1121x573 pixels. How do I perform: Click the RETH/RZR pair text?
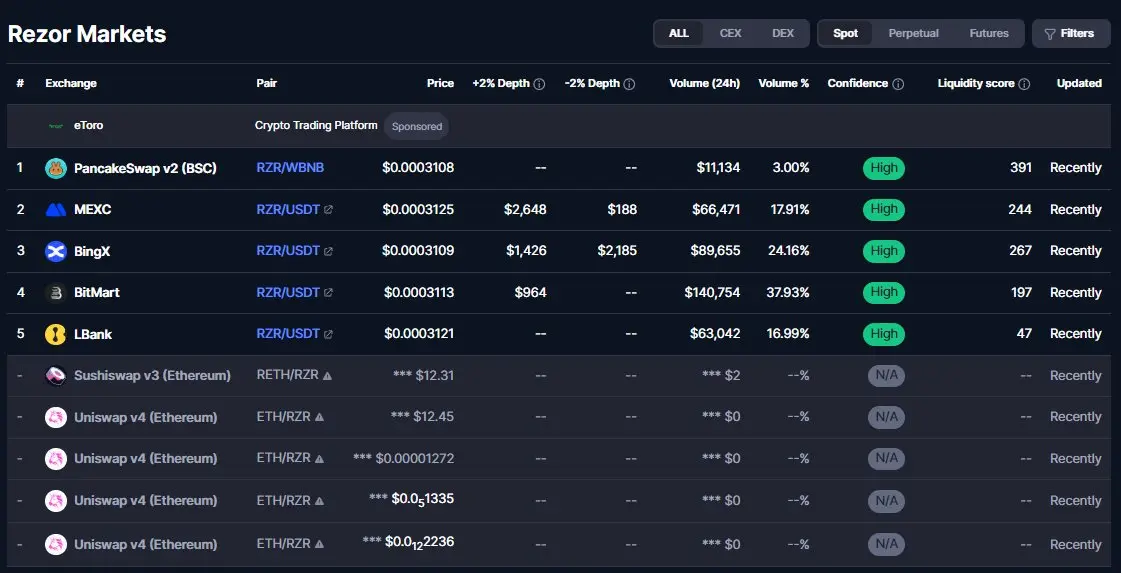(x=288, y=376)
